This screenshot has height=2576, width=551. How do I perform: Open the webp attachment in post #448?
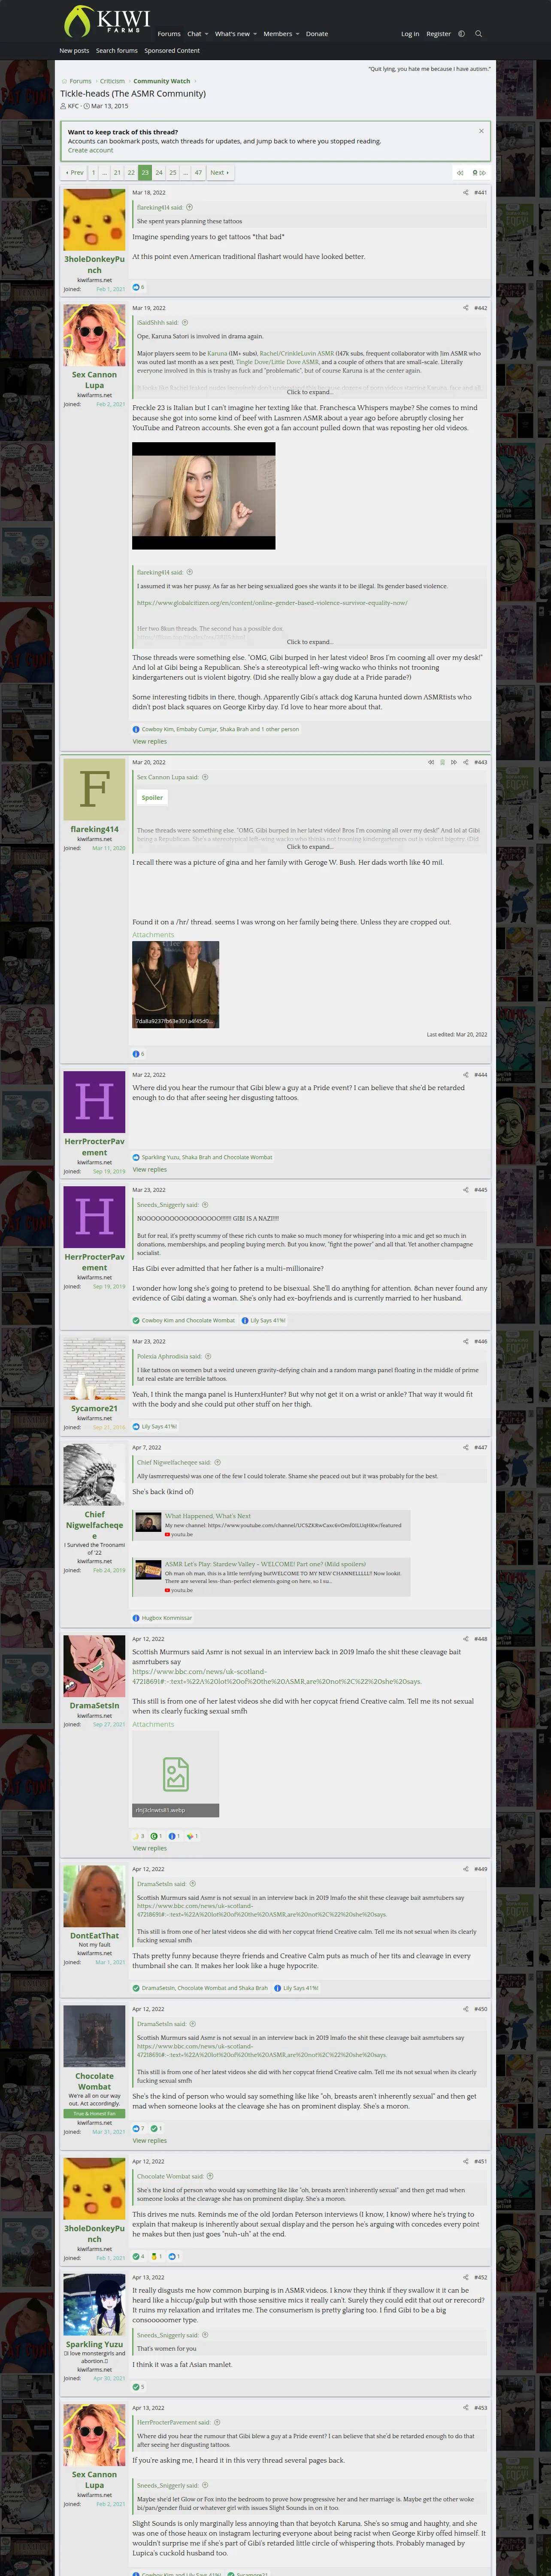click(x=176, y=1774)
